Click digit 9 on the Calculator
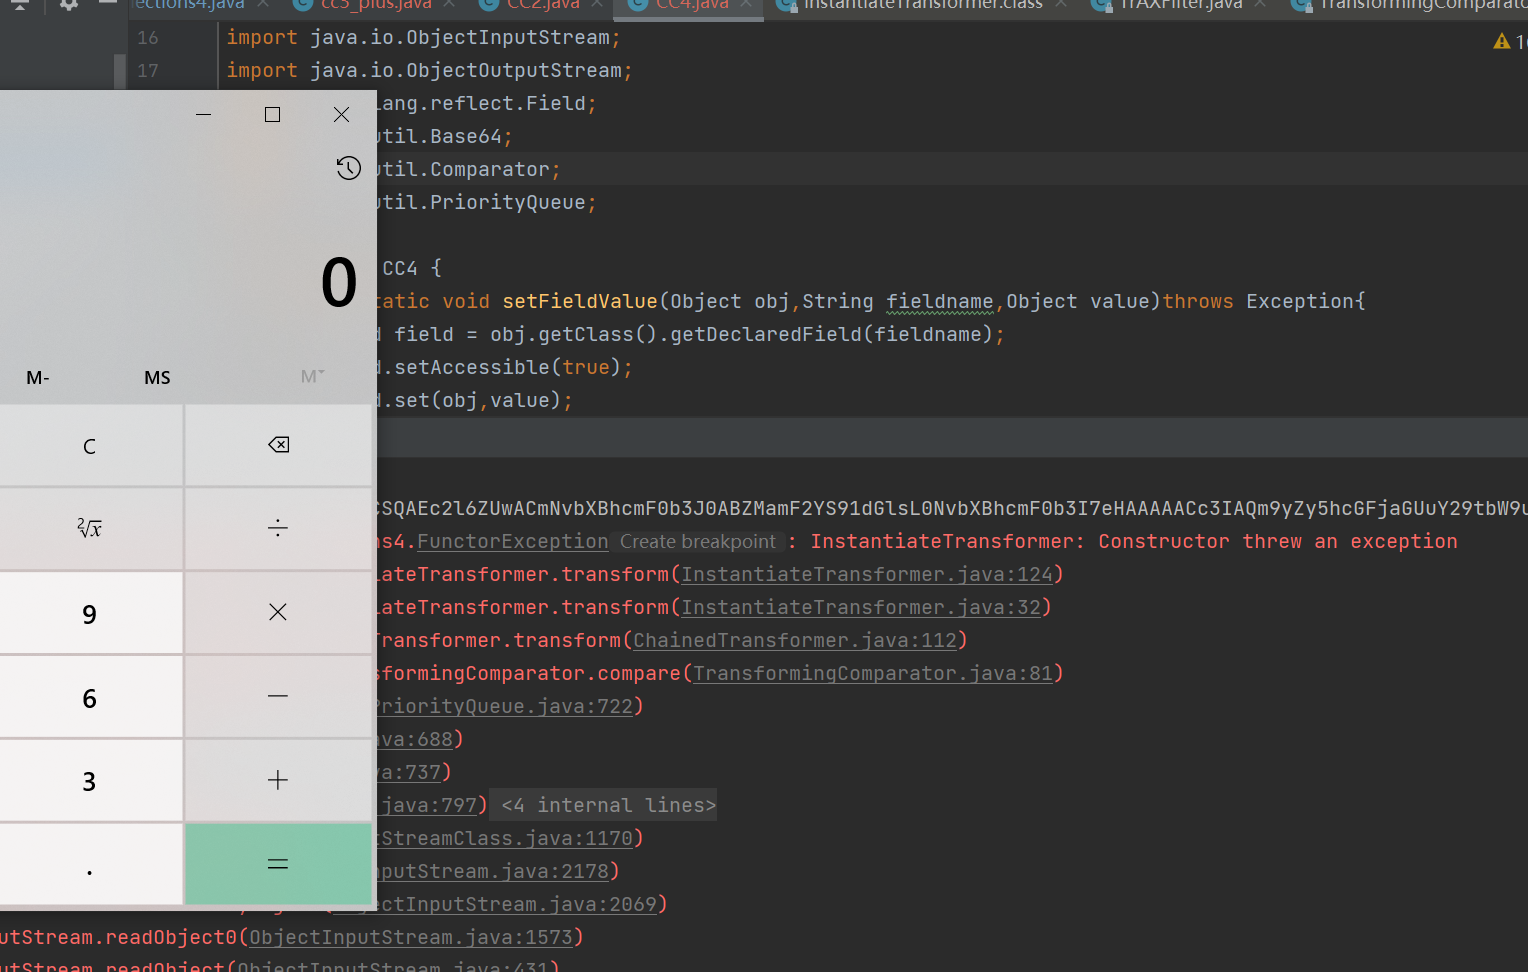This screenshot has width=1528, height=972. tap(90, 613)
